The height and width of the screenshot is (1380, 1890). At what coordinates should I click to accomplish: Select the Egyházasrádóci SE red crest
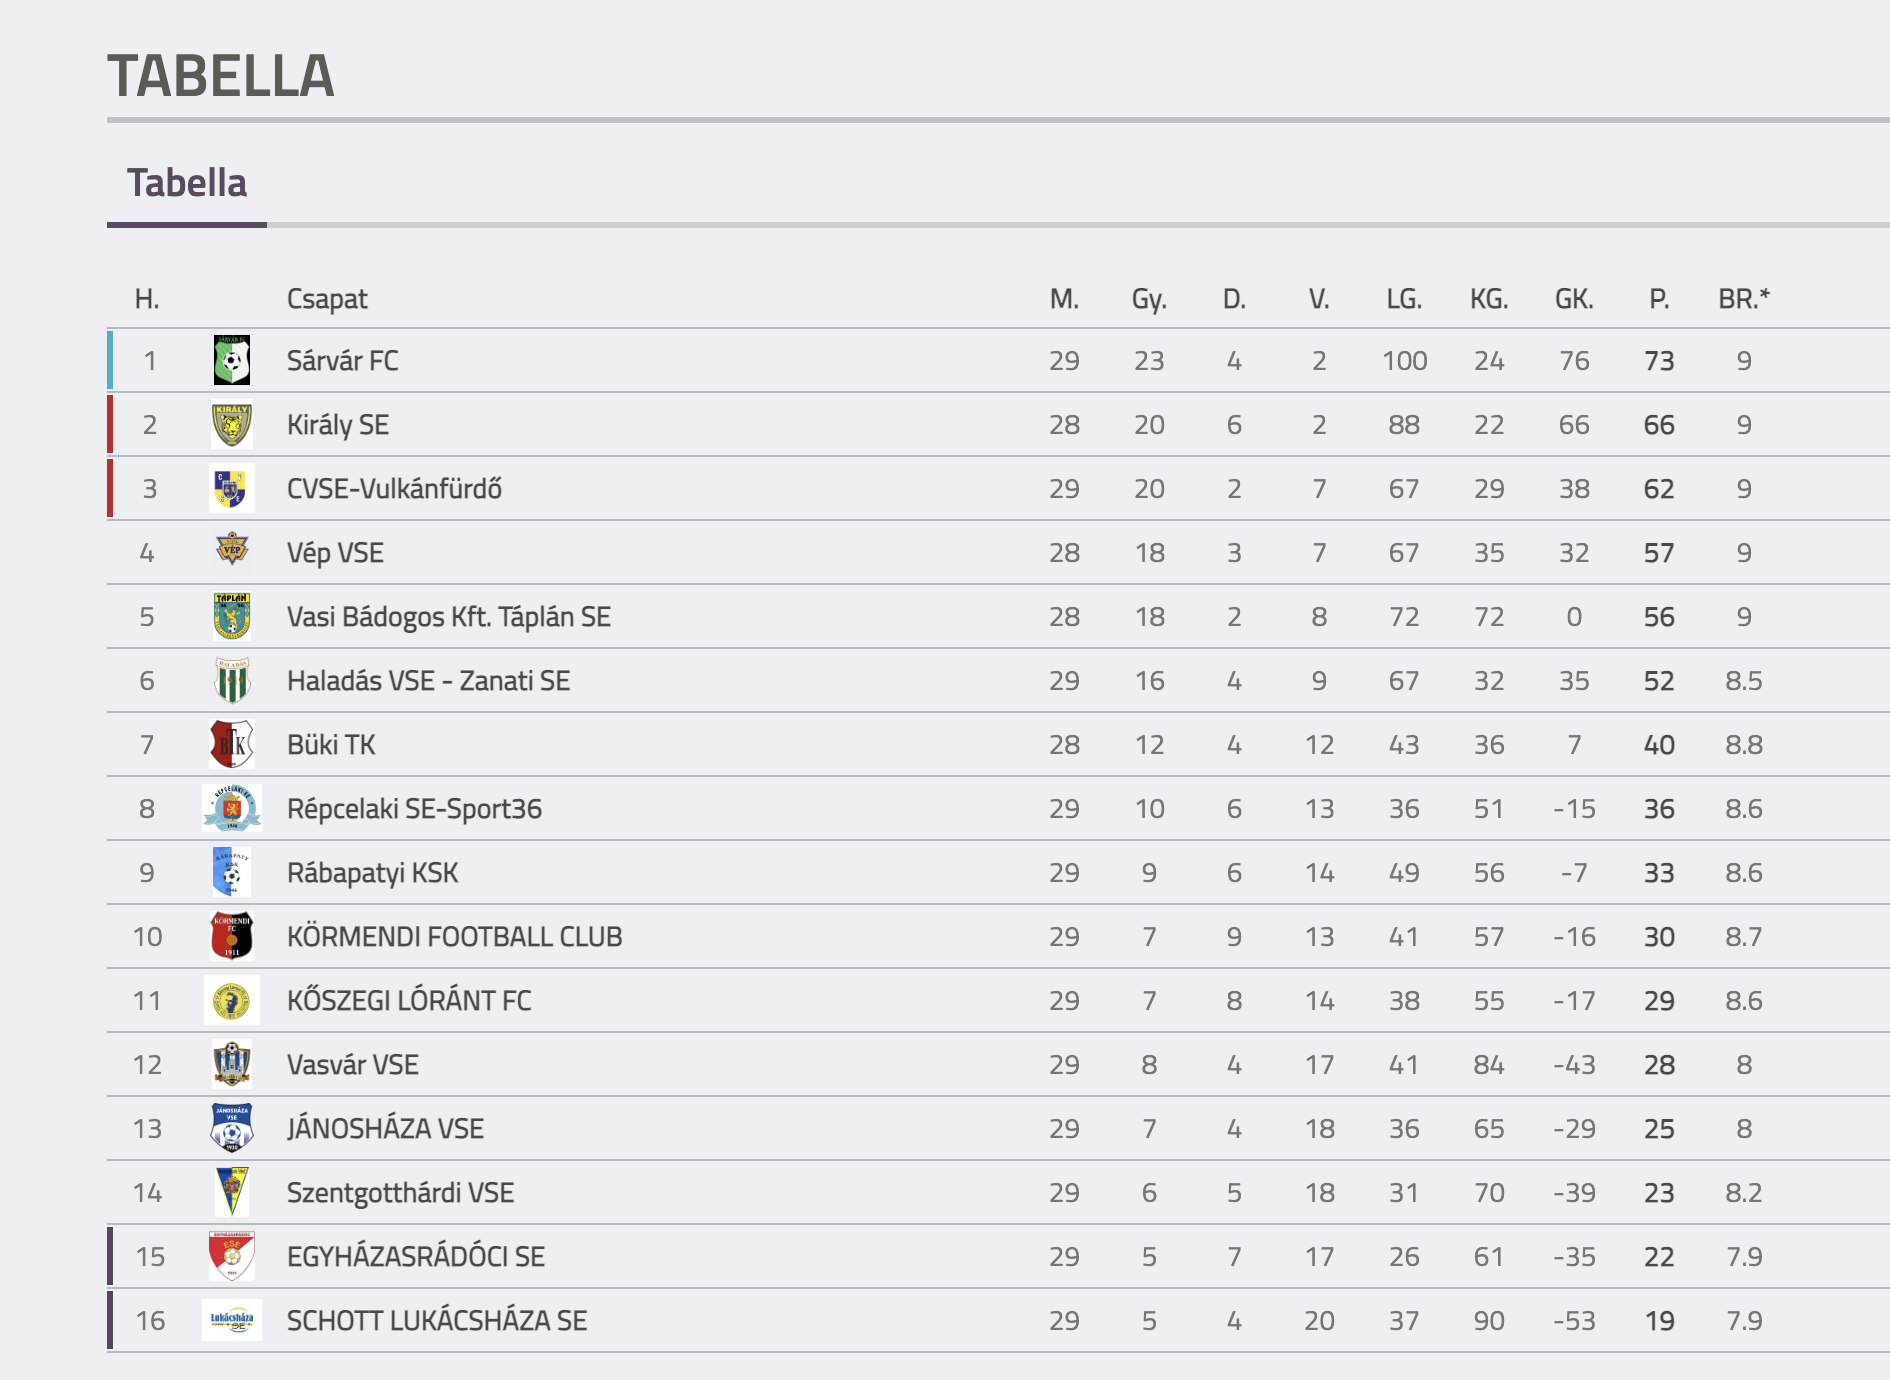pos(232,1256)
